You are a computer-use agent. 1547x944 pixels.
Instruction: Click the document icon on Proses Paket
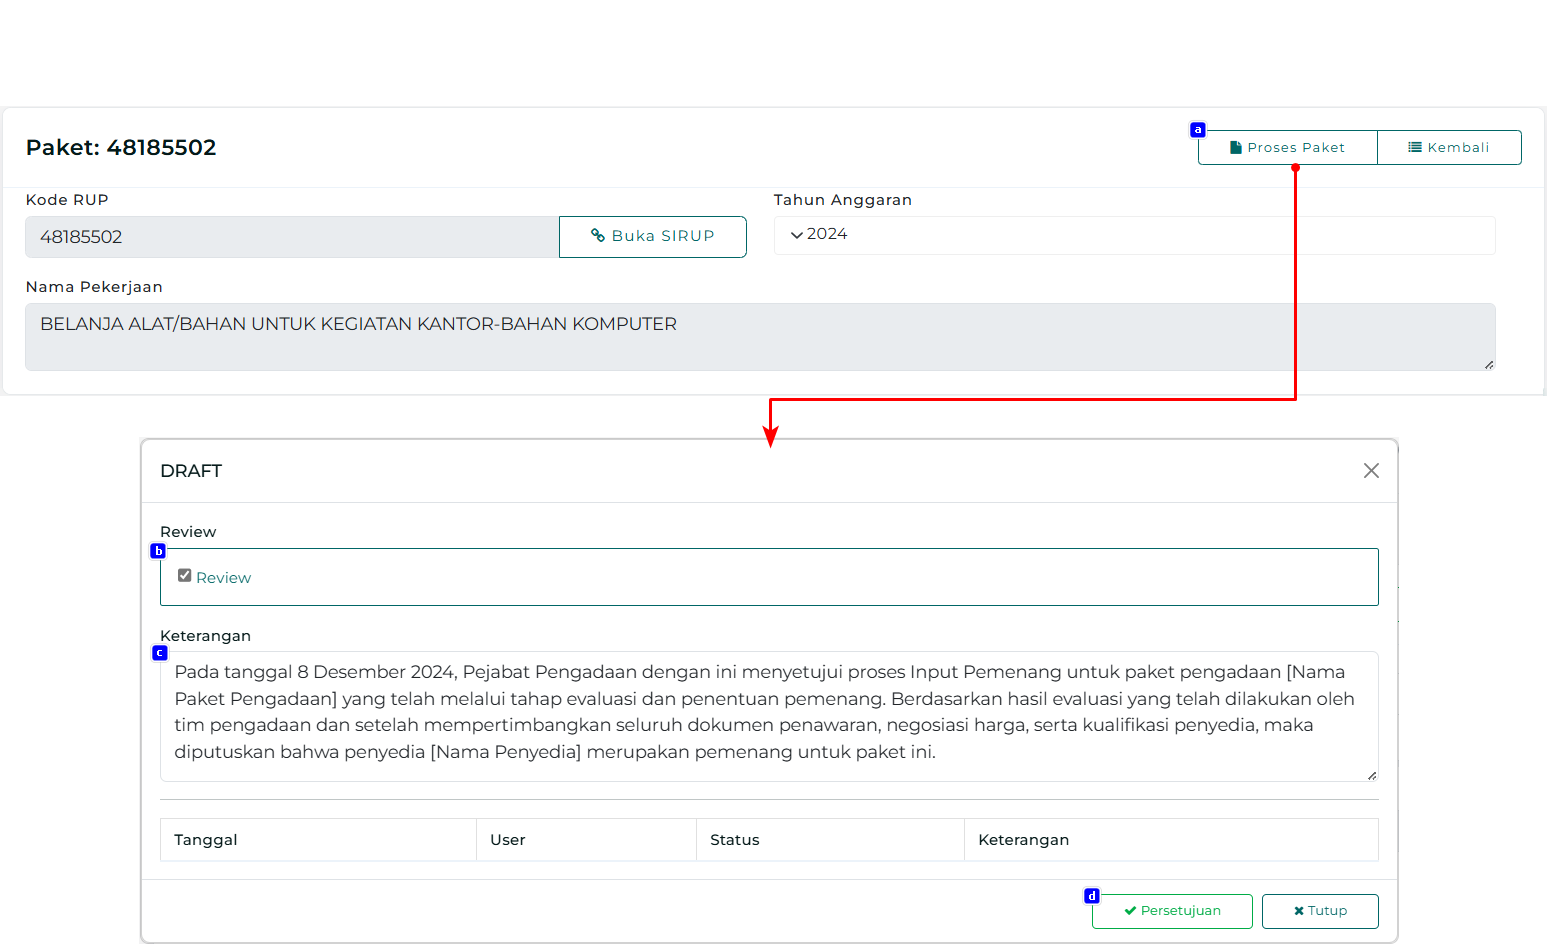point(1236,148)
